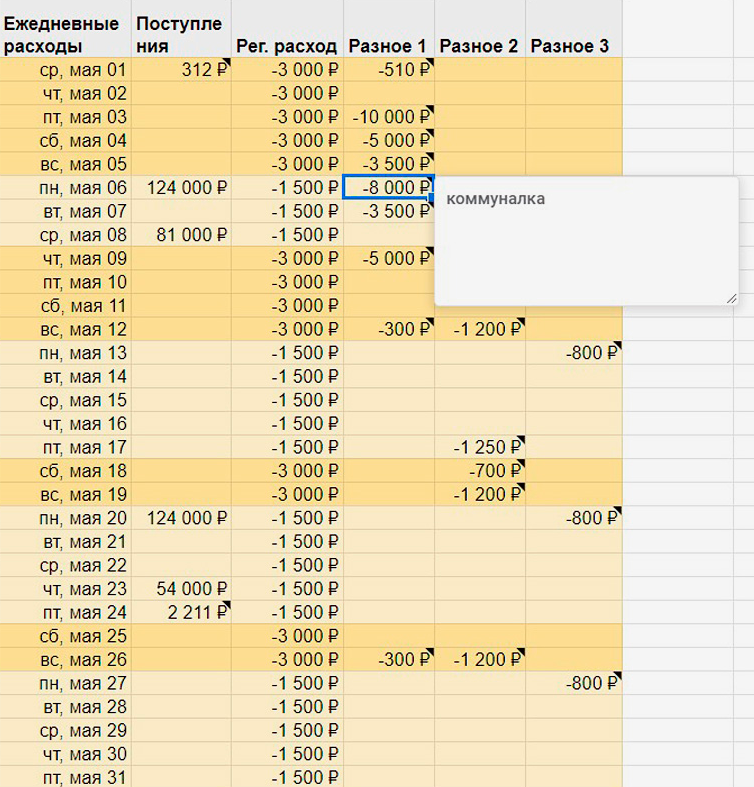754x787 pixels.
Task: Click the 81 000 ₽ income cell
Action: click(182, 235)
